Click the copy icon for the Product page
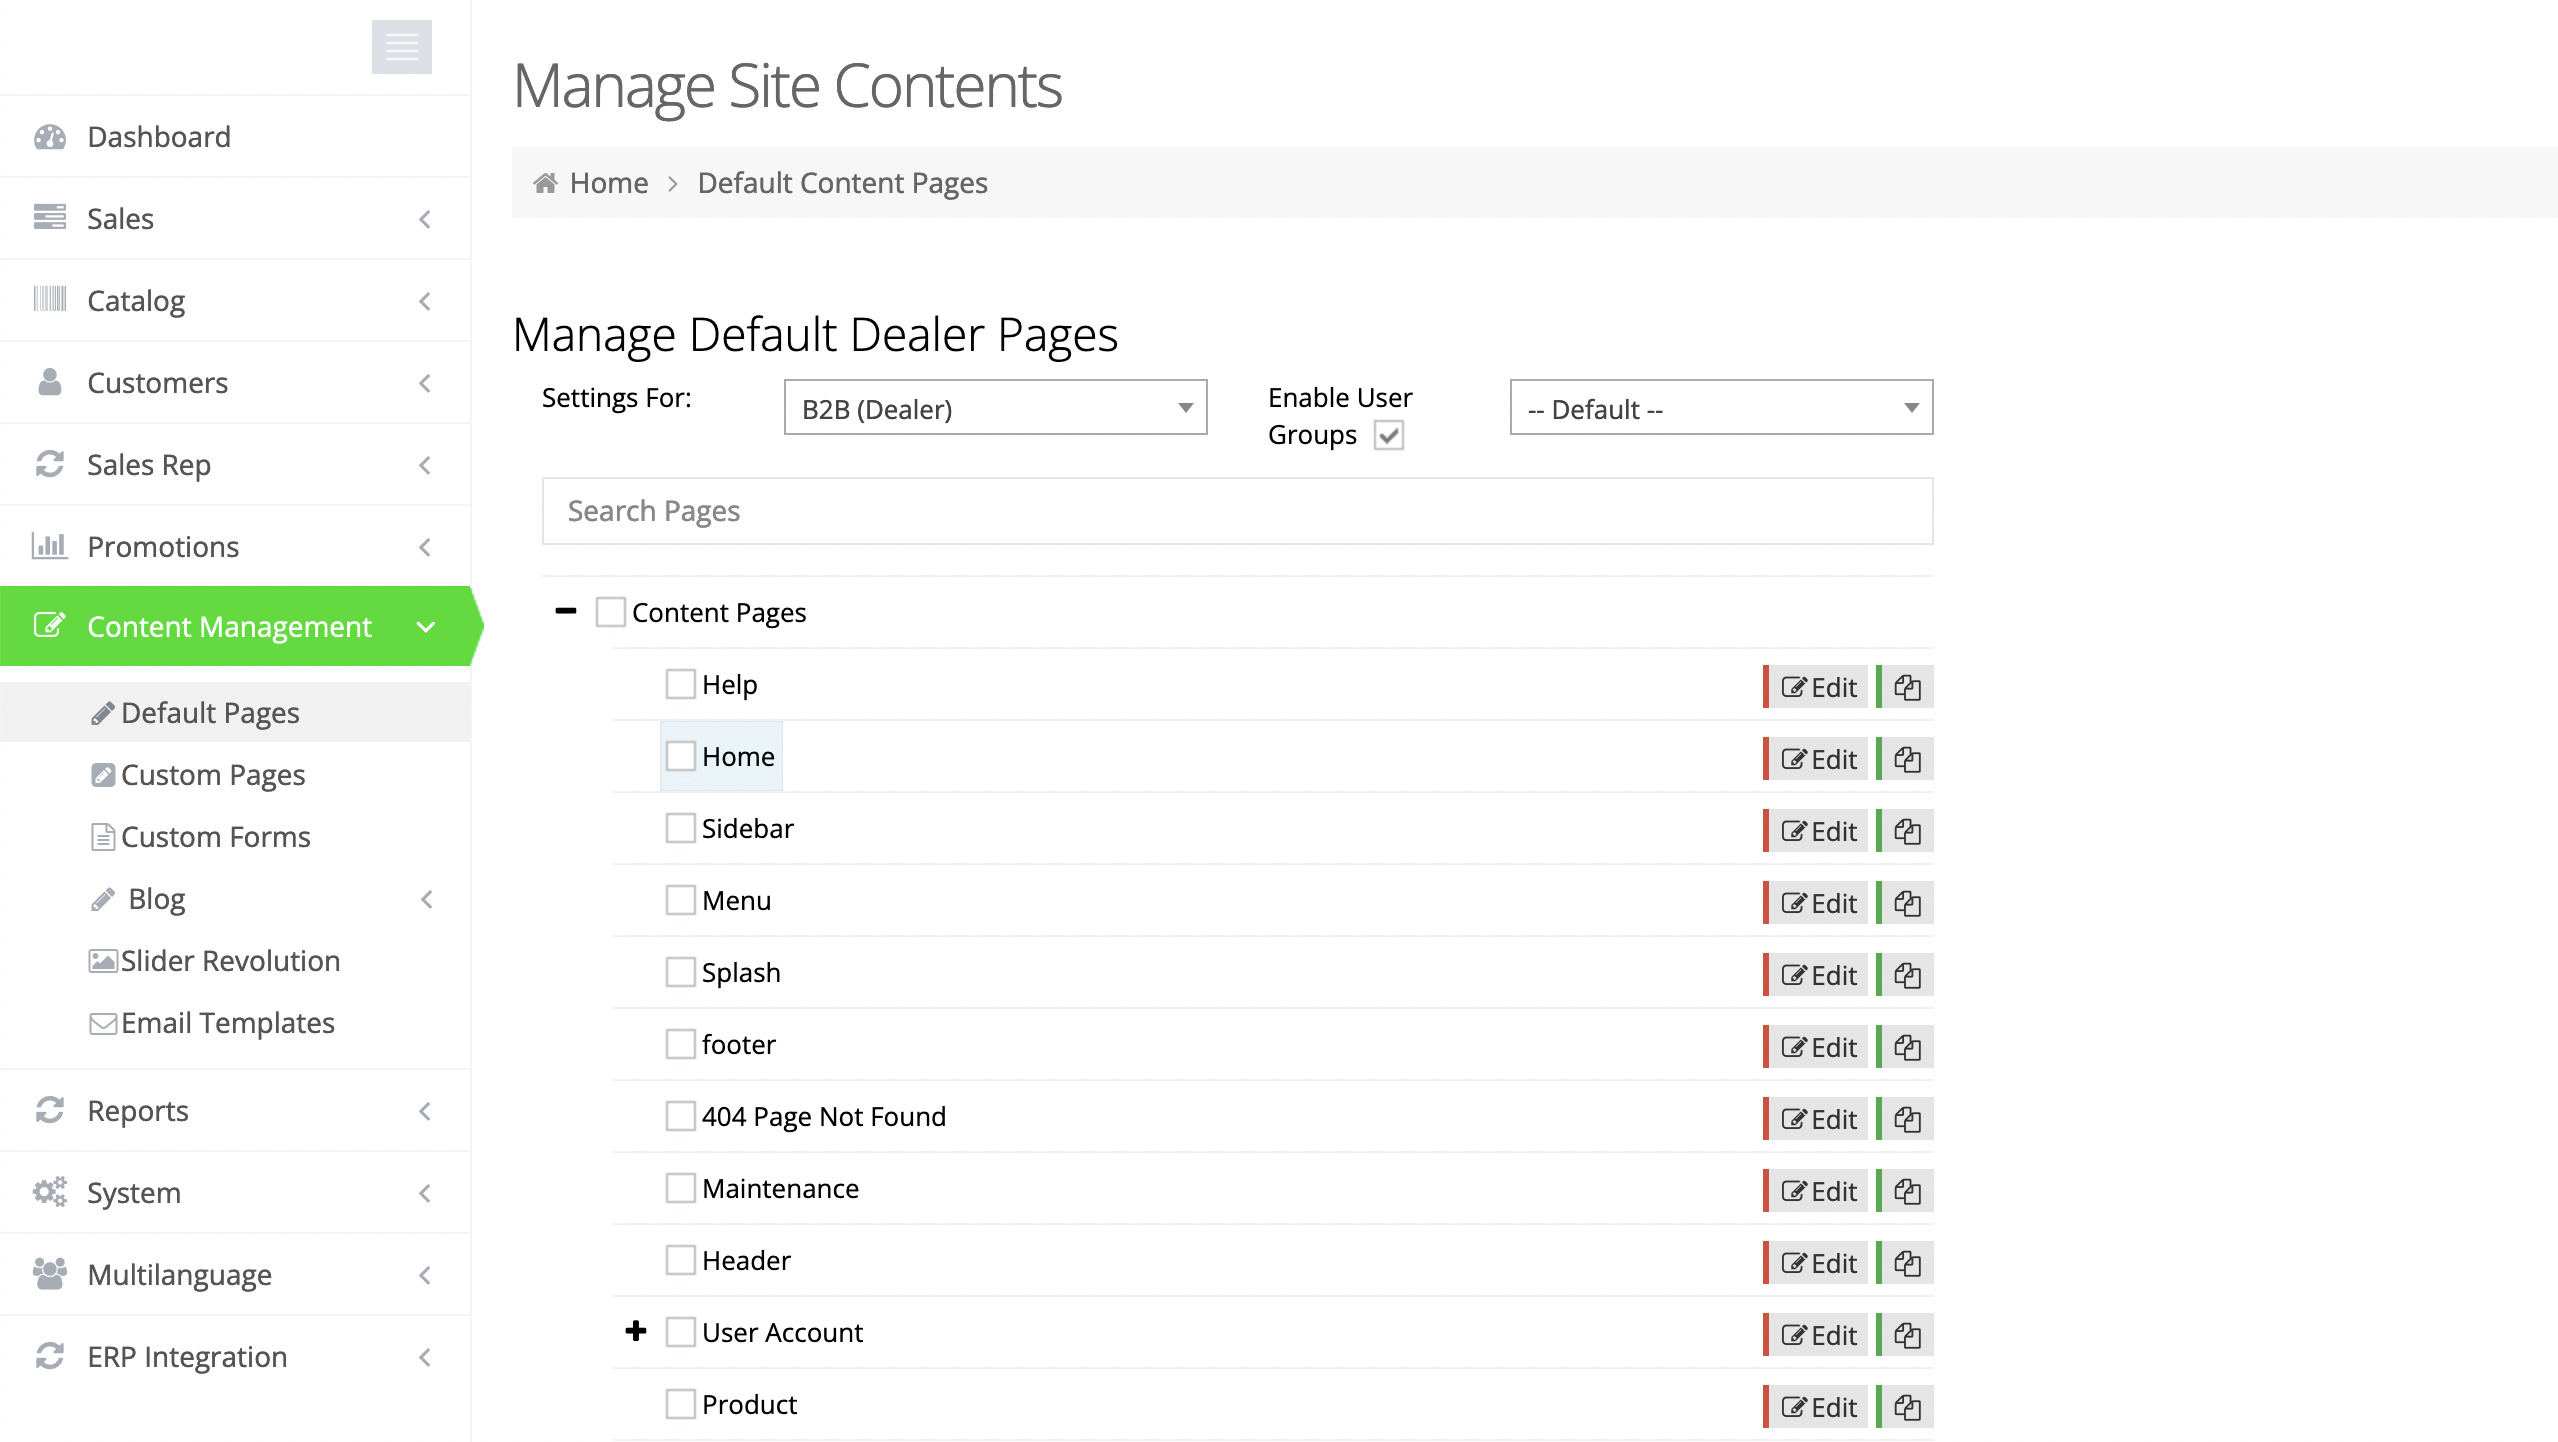2558x1442 pixels. pos(1906,1407)
